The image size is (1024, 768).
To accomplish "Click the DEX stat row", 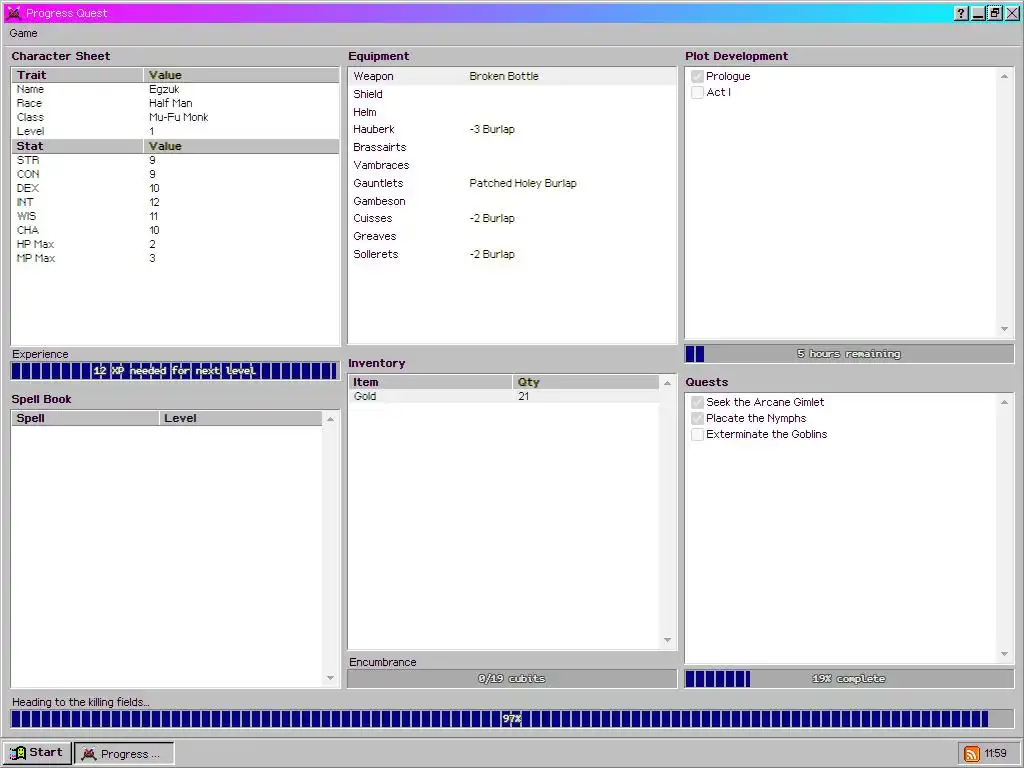I will click(175, 188).
